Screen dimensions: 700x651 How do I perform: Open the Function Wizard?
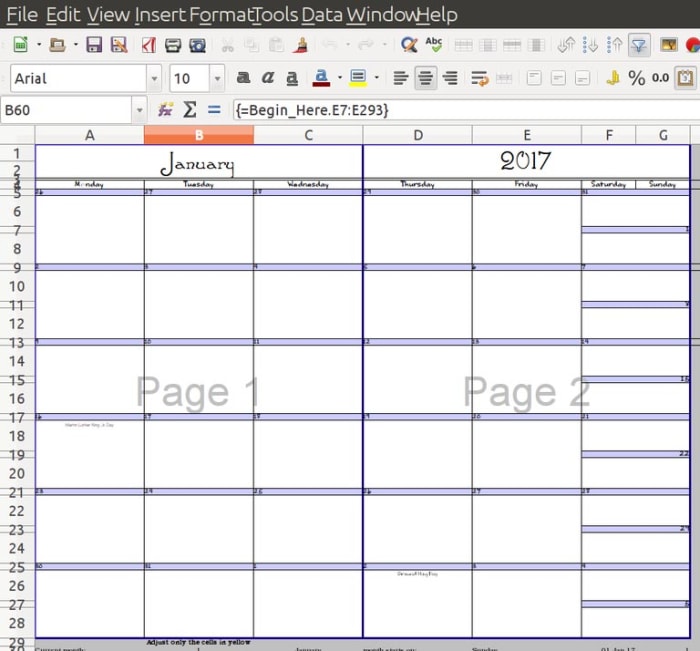(165, 109)
